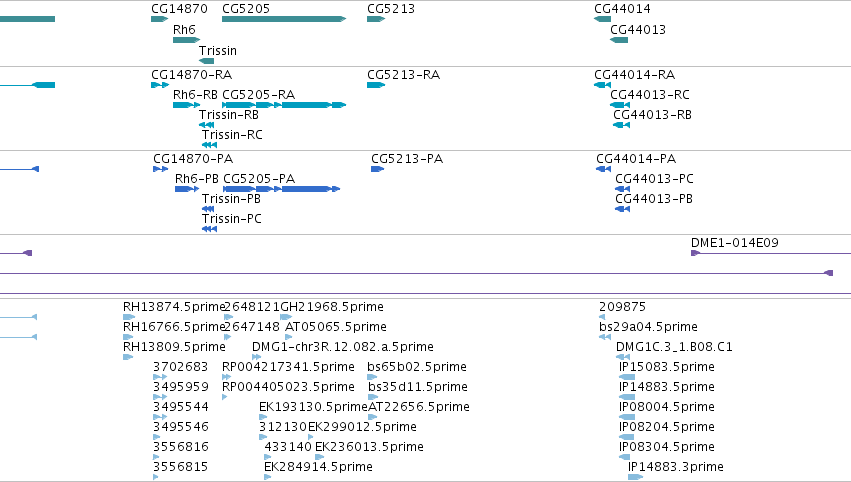Viewport: 851px width, 482px height.
Task: Select the RH16766.5prime EST label
Action: point(174,327)
